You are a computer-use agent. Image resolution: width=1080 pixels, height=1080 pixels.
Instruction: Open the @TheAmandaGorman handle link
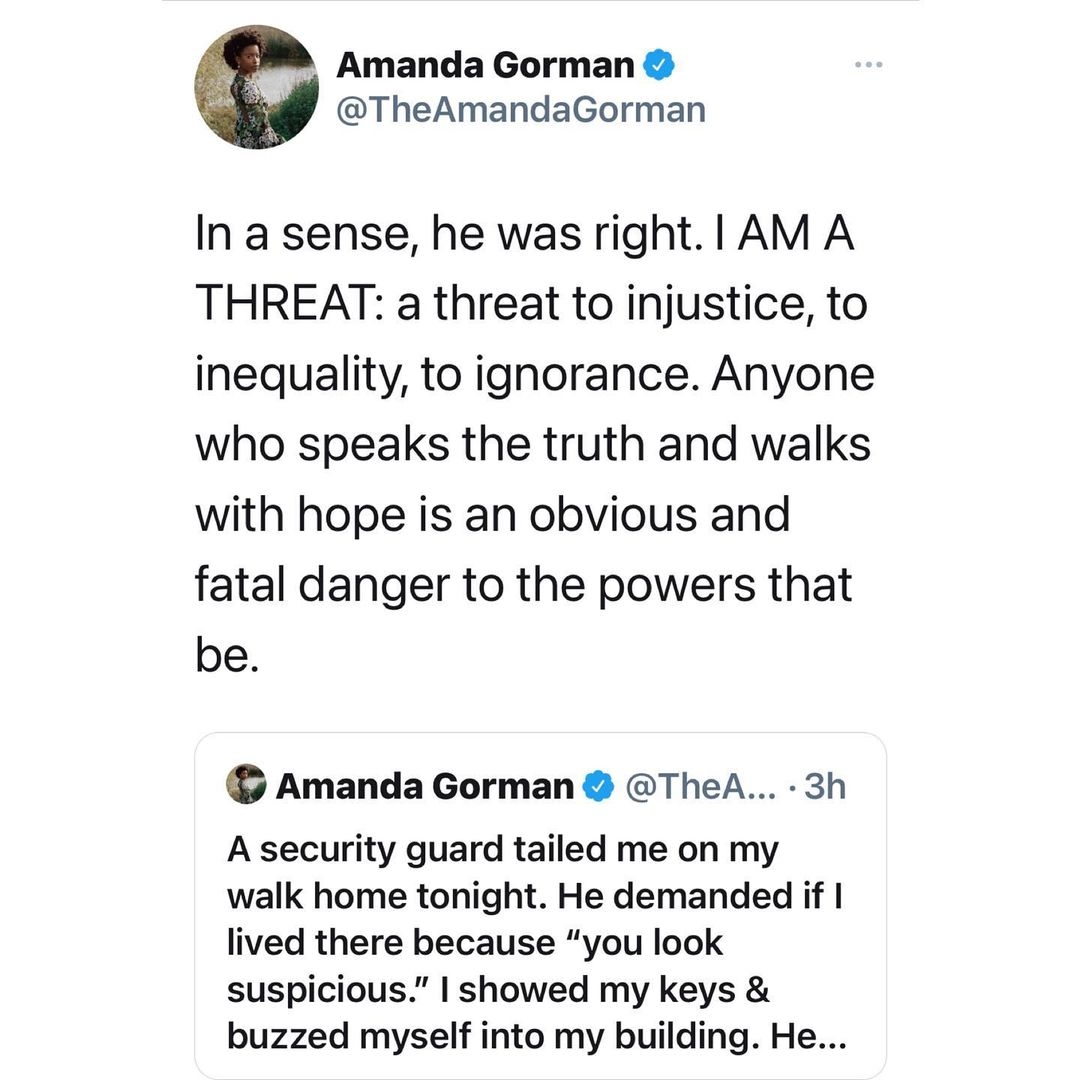[521, 110]
